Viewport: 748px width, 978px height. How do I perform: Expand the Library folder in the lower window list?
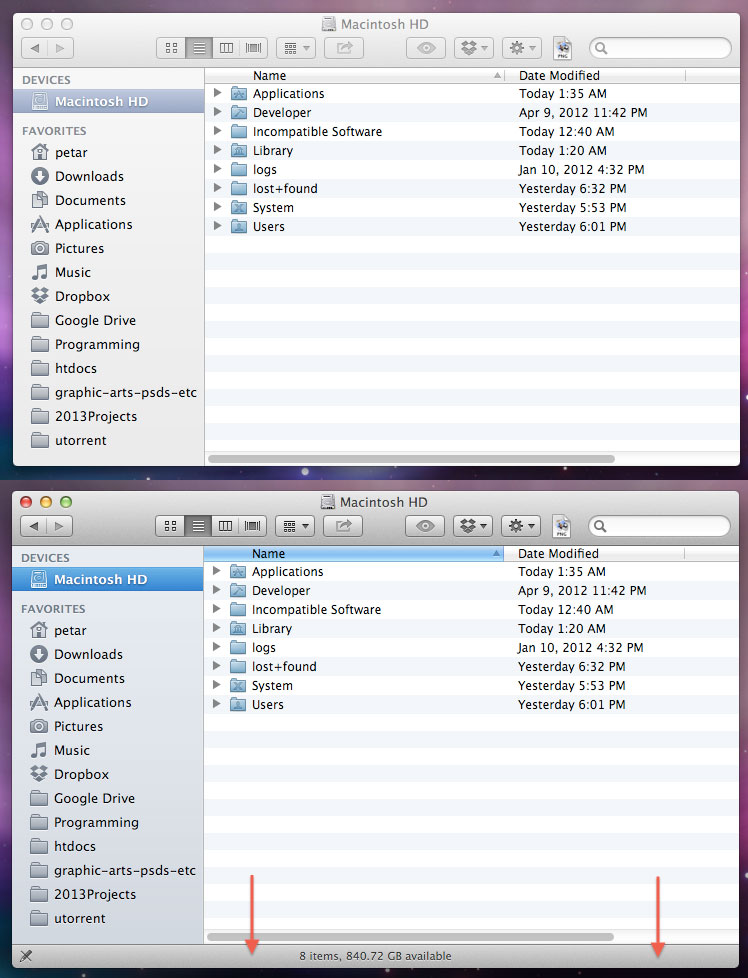click(x=216, y=628)
